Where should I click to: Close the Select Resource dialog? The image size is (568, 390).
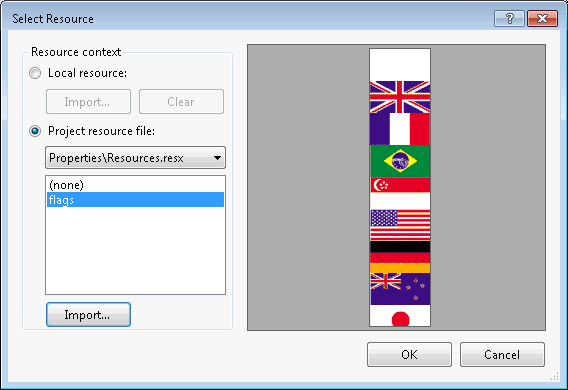[x=542, y=18]
